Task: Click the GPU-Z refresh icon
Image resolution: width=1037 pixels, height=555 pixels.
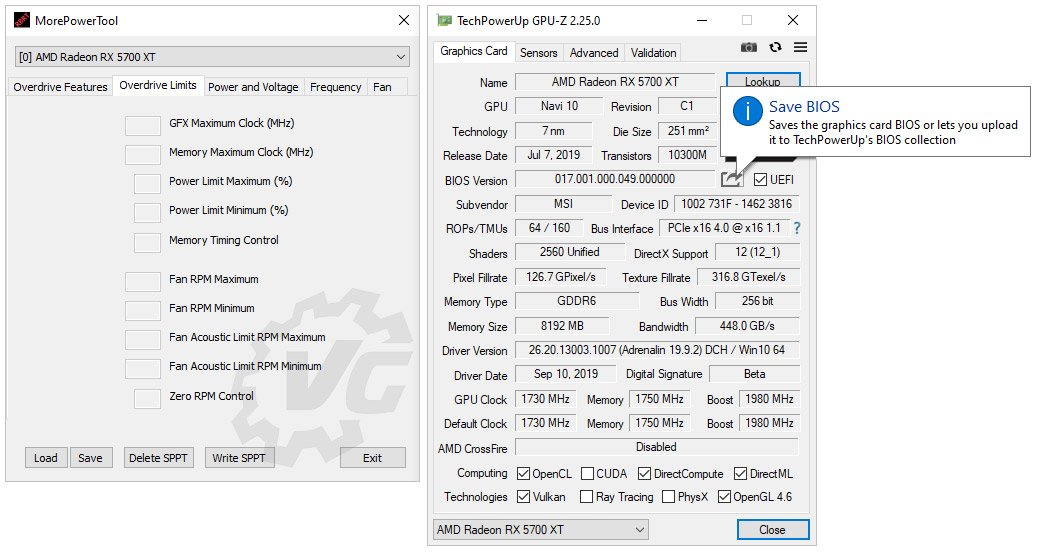Action: pos(775,47)
